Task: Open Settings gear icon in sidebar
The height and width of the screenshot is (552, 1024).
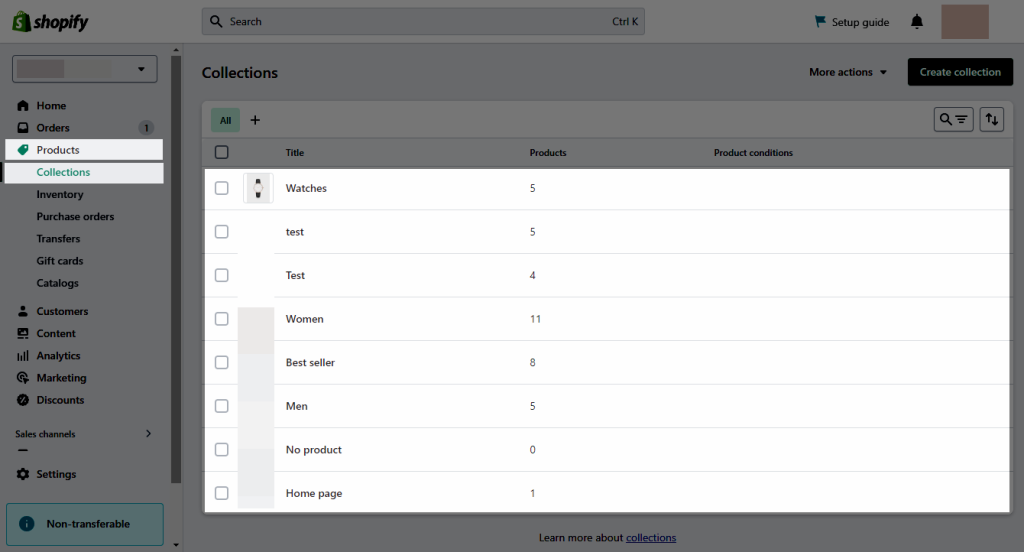Action: pos(23,474)
